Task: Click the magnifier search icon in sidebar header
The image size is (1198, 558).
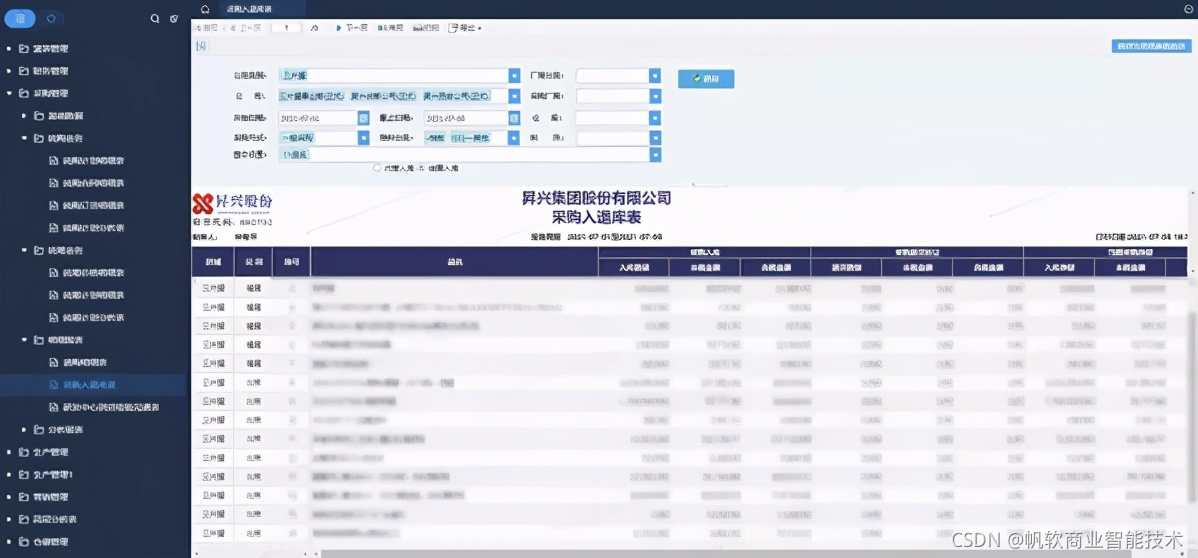Action: coord(155,18)
